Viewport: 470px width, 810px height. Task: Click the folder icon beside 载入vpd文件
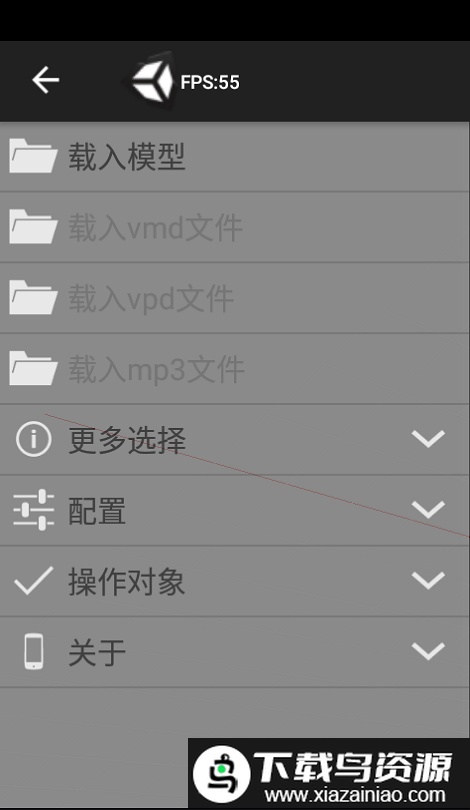coord(33,297)
